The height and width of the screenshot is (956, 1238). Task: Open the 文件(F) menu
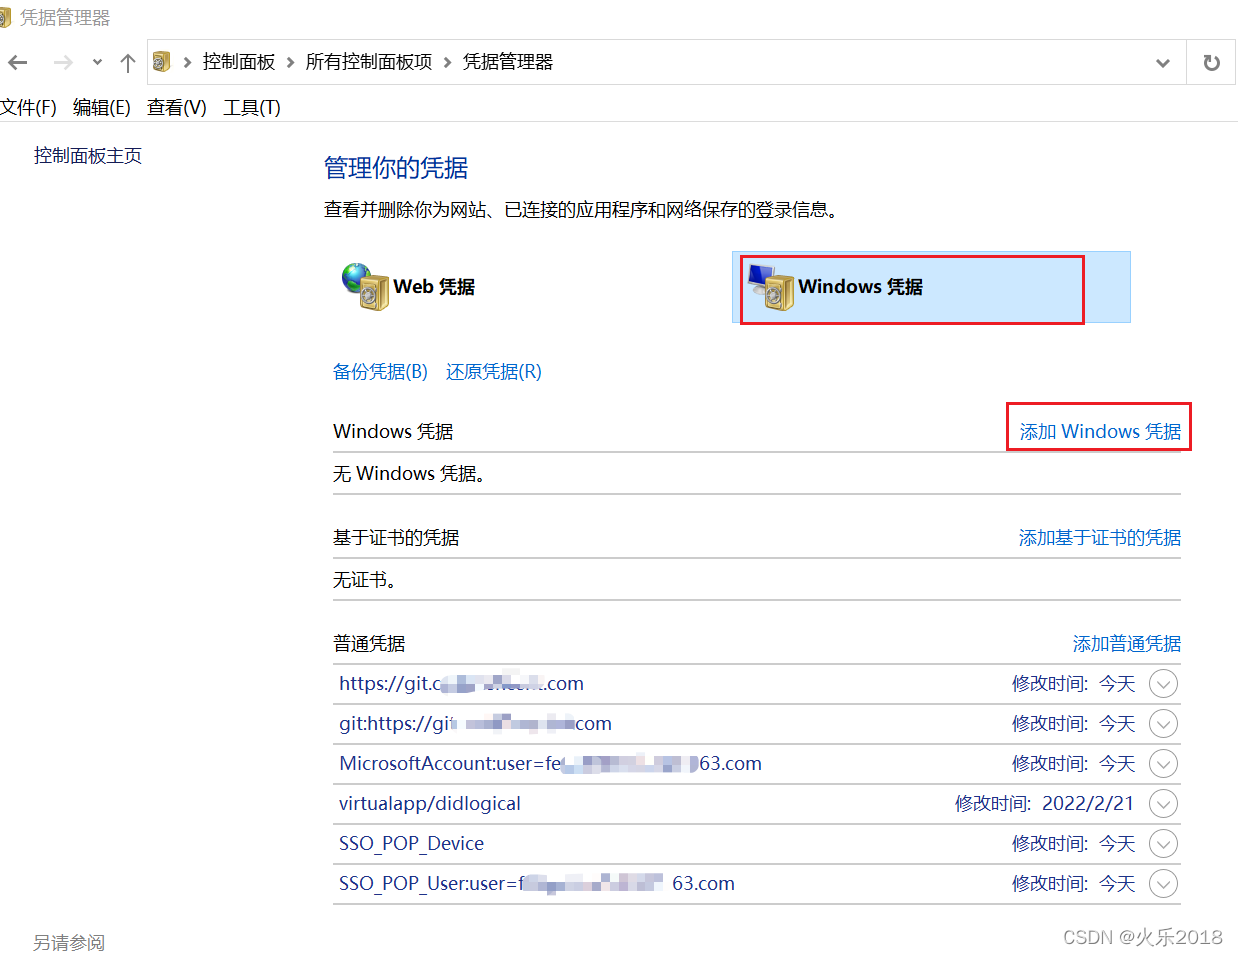pyautogui.click(x=28, y=107)
